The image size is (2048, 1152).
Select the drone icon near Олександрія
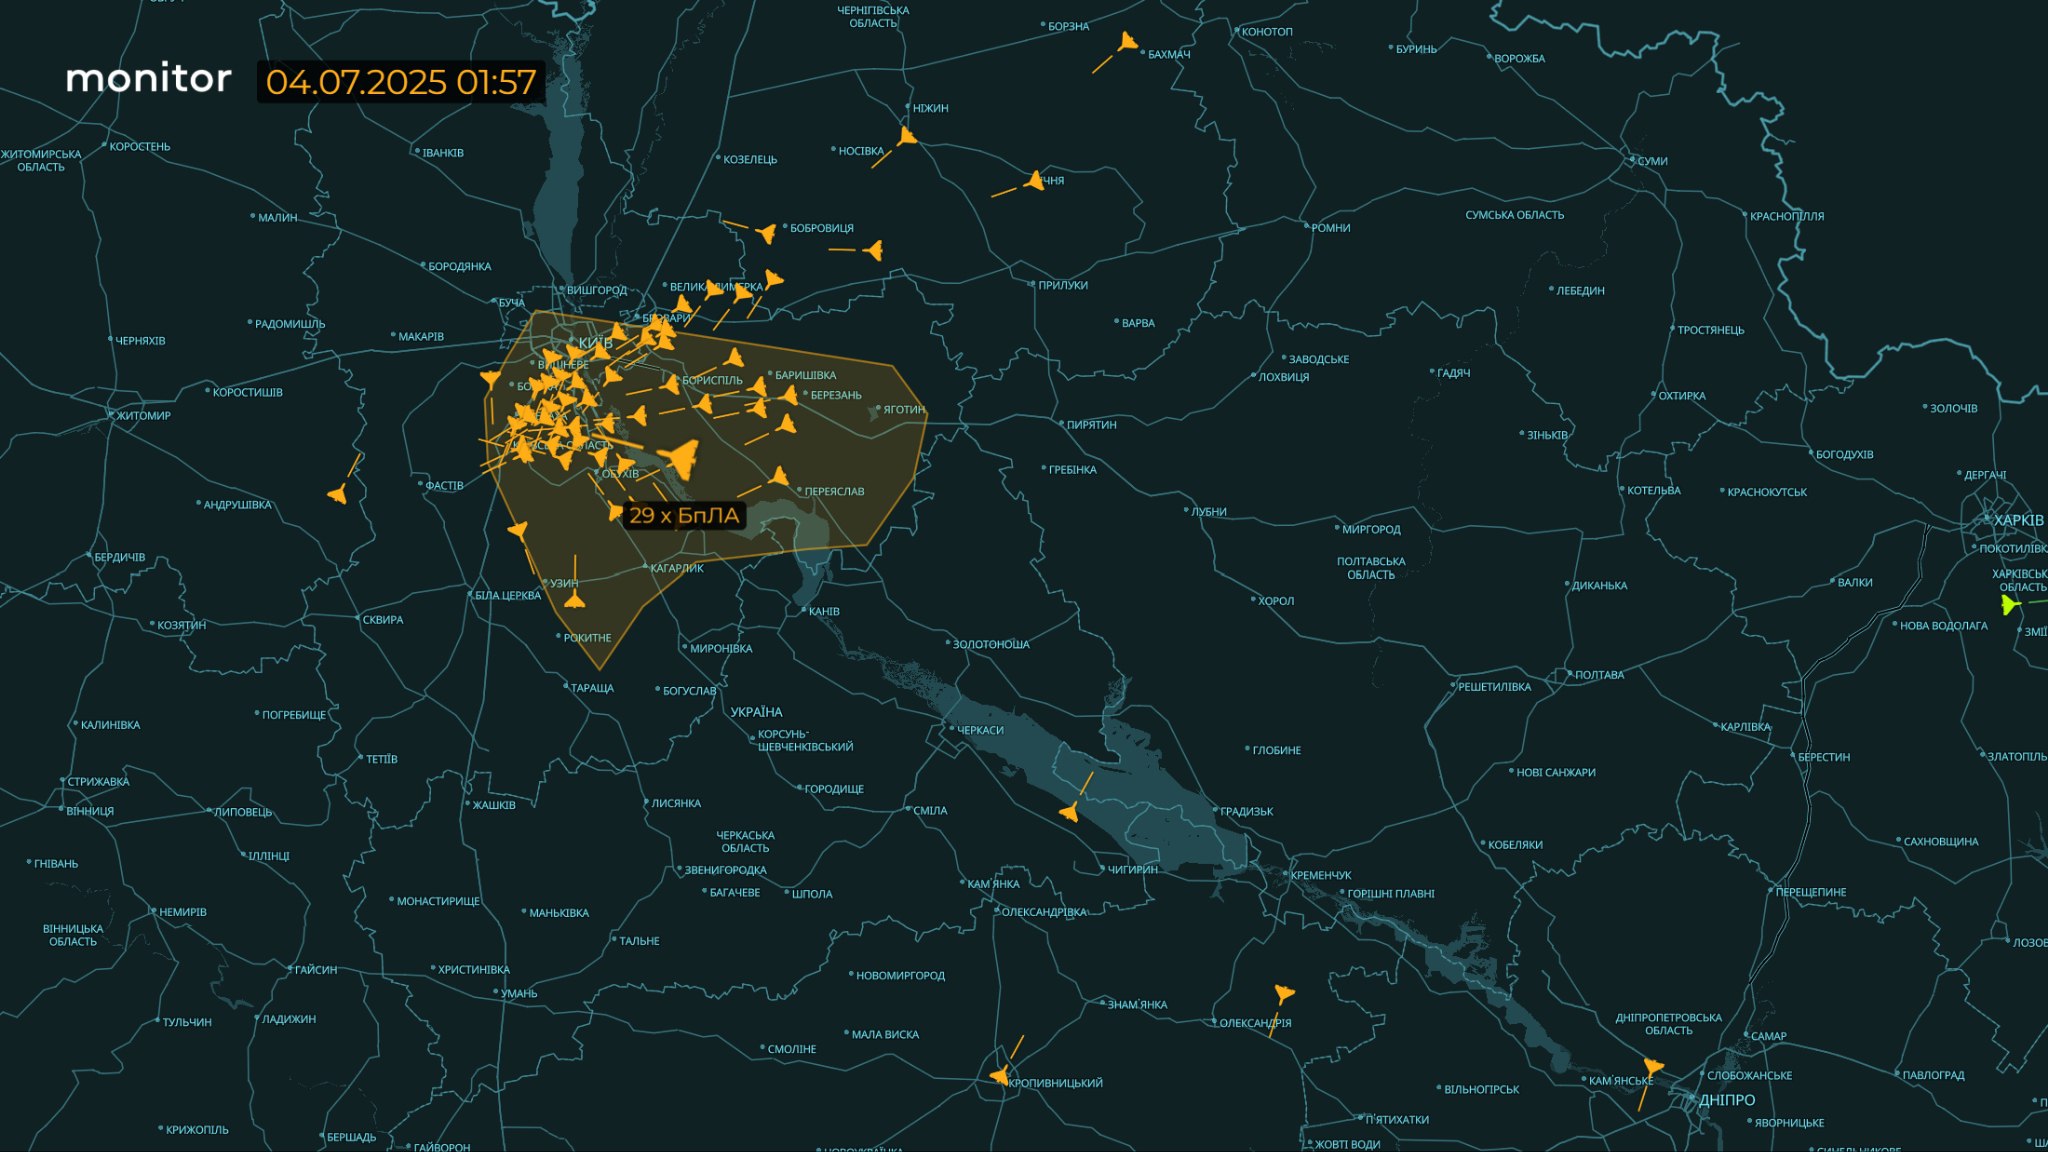click(x=1284, y=993)
